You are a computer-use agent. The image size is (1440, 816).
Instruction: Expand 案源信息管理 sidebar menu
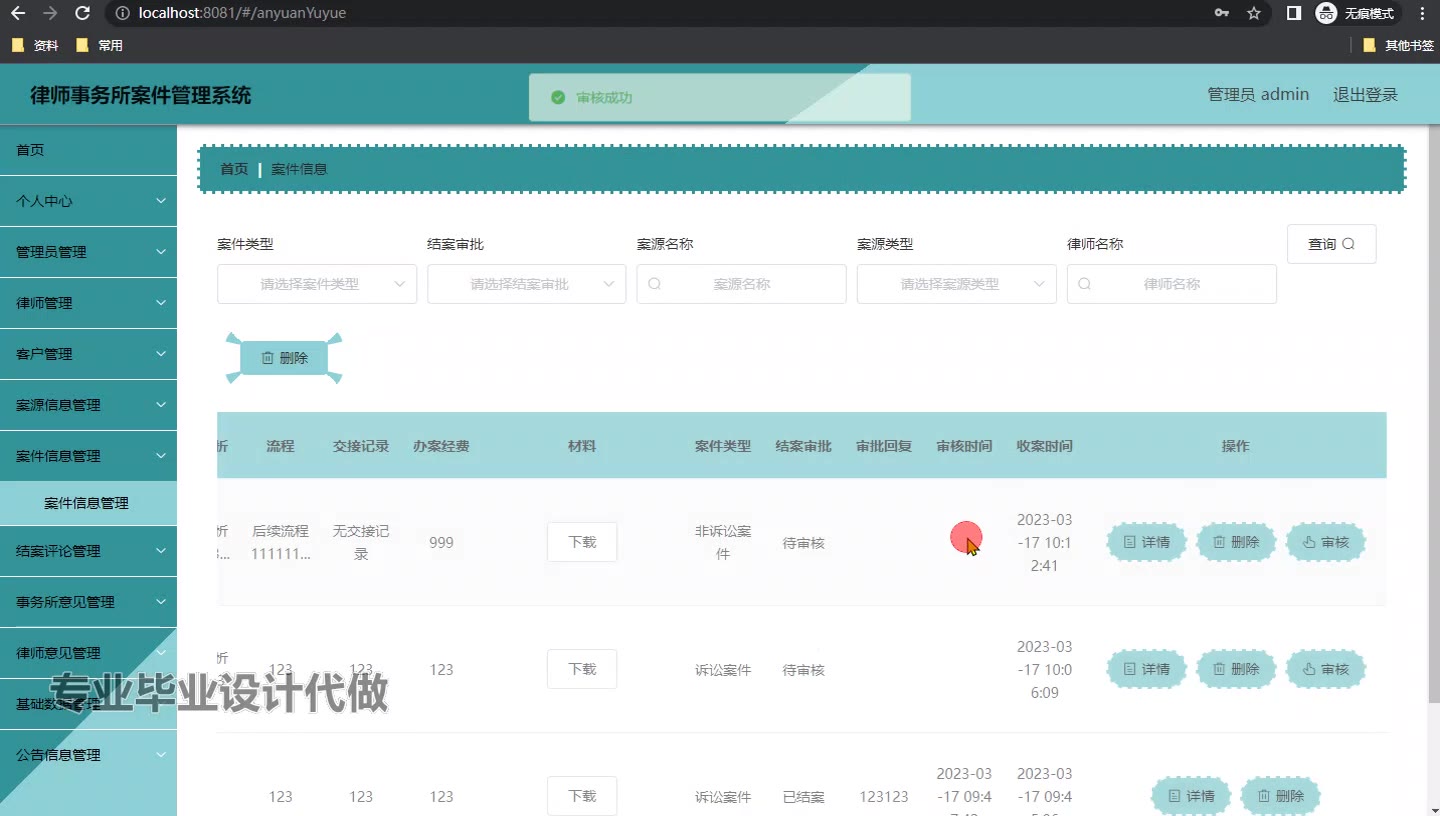pyautogui.click(x=88, y=405)
